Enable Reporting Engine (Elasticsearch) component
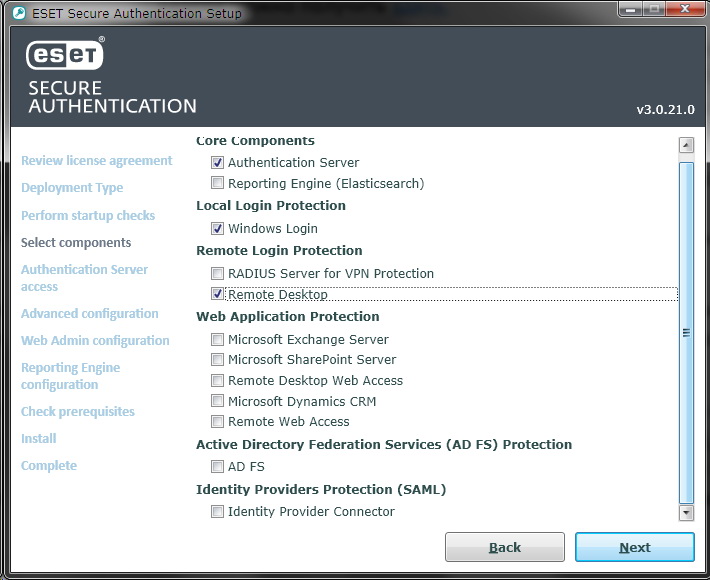Viewport: 710px width, 580px height. (x=217, y=183)
